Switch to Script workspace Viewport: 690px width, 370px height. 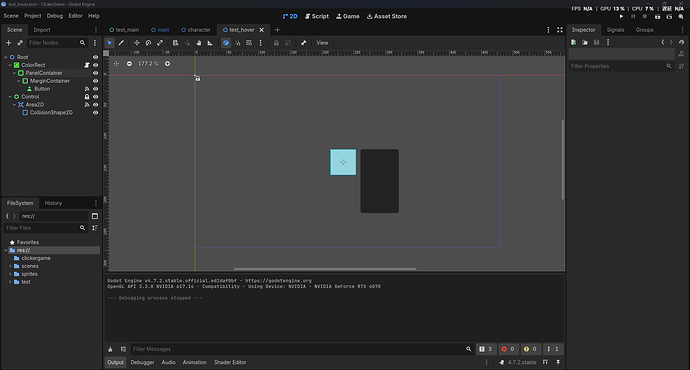click(x=317, y=16)
